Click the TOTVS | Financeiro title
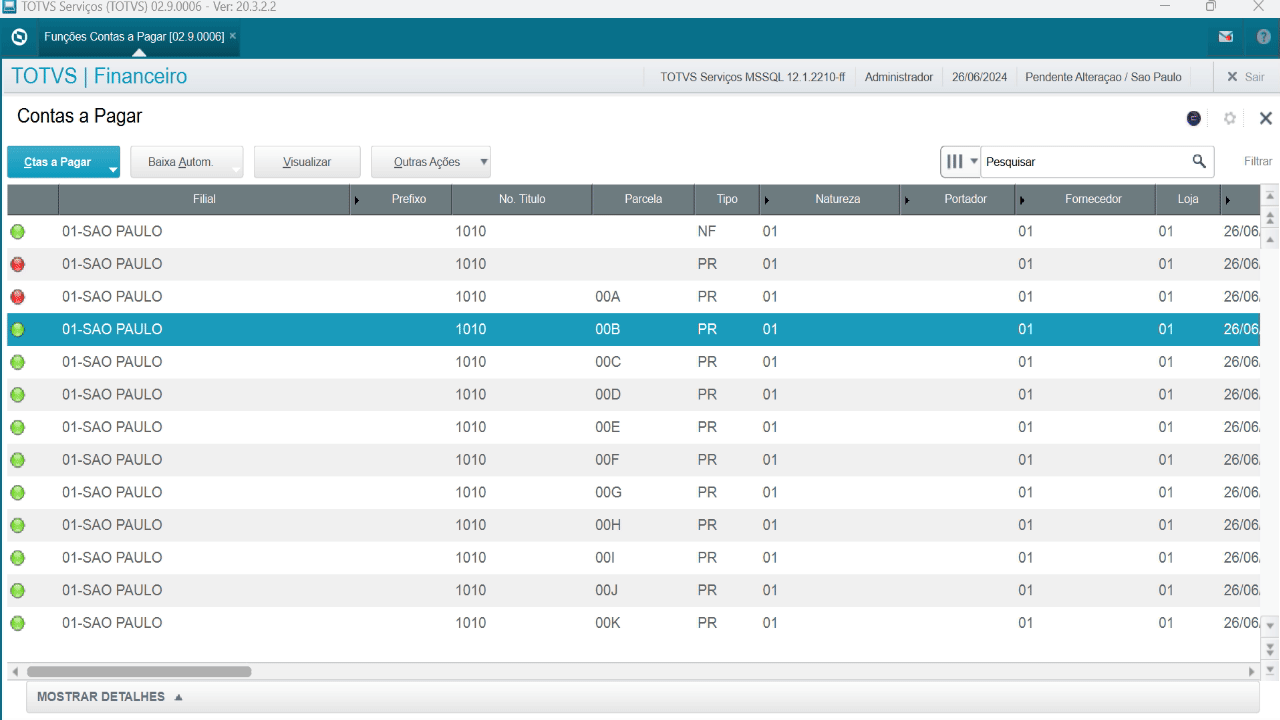The height and width of the screenshot is (720, 1280). point(99,77)
